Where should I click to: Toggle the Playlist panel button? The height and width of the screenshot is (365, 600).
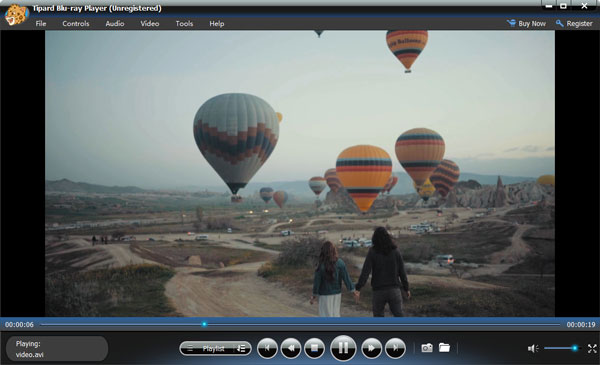coord(207,349)
